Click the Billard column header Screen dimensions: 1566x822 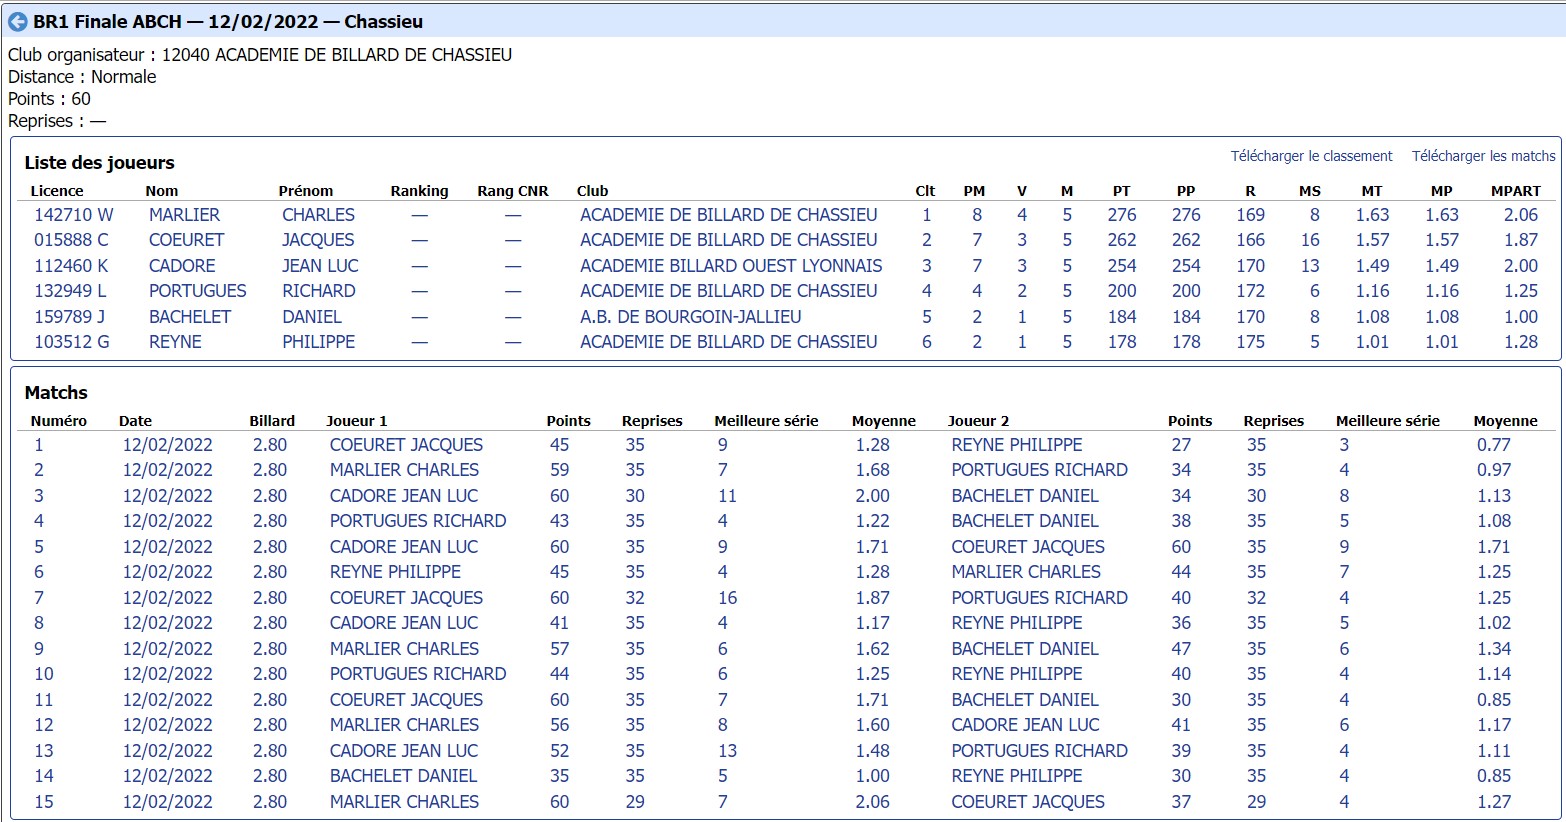[272, 421]
